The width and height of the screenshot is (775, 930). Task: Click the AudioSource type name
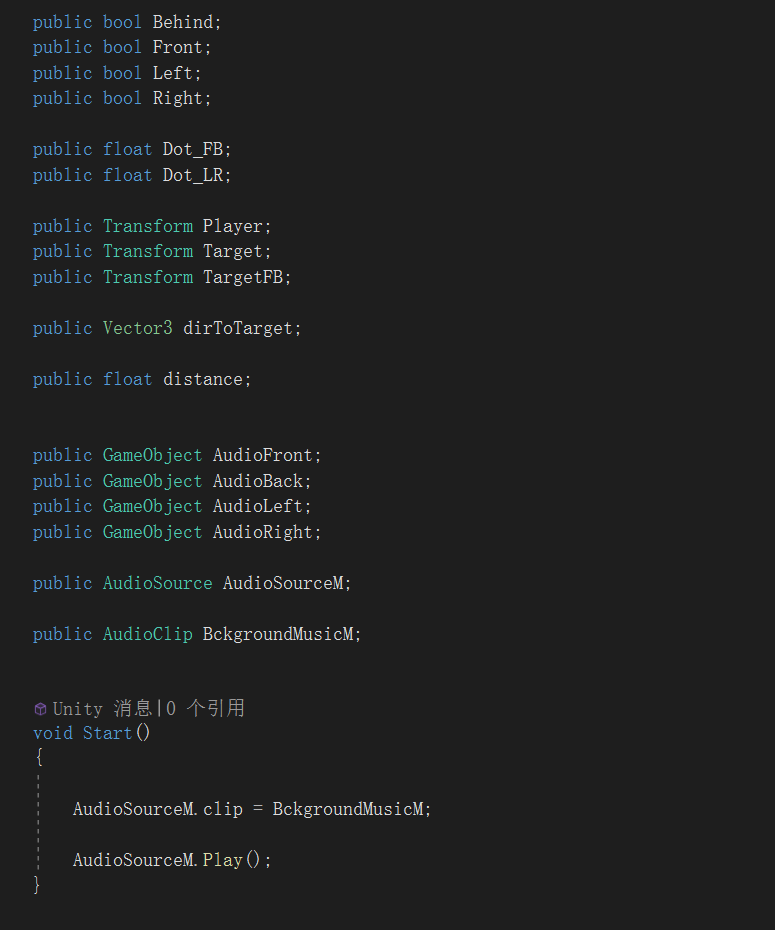(x=158, y=583)
